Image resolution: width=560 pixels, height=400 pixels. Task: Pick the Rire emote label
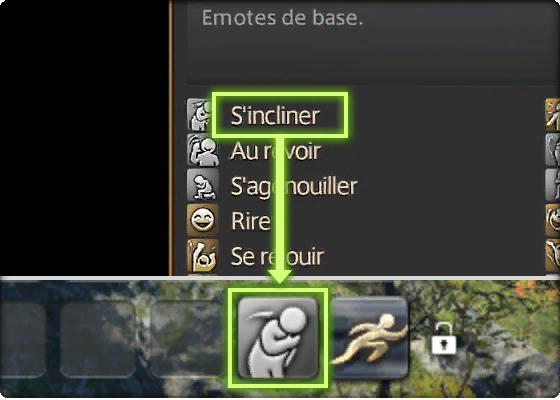pyautogui.click(x=250, y=221)
